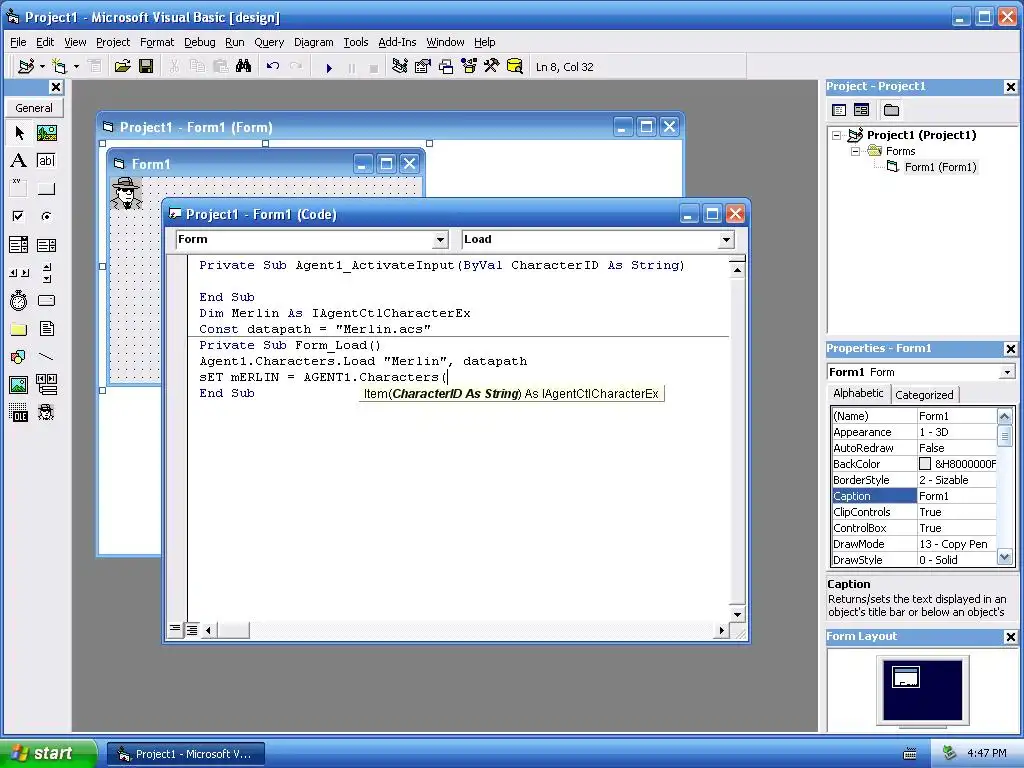Image resolution: width=1024 pixels, height=768 pixels.
Task: Open the Add-Ins menu
Action: click(397, 42)
